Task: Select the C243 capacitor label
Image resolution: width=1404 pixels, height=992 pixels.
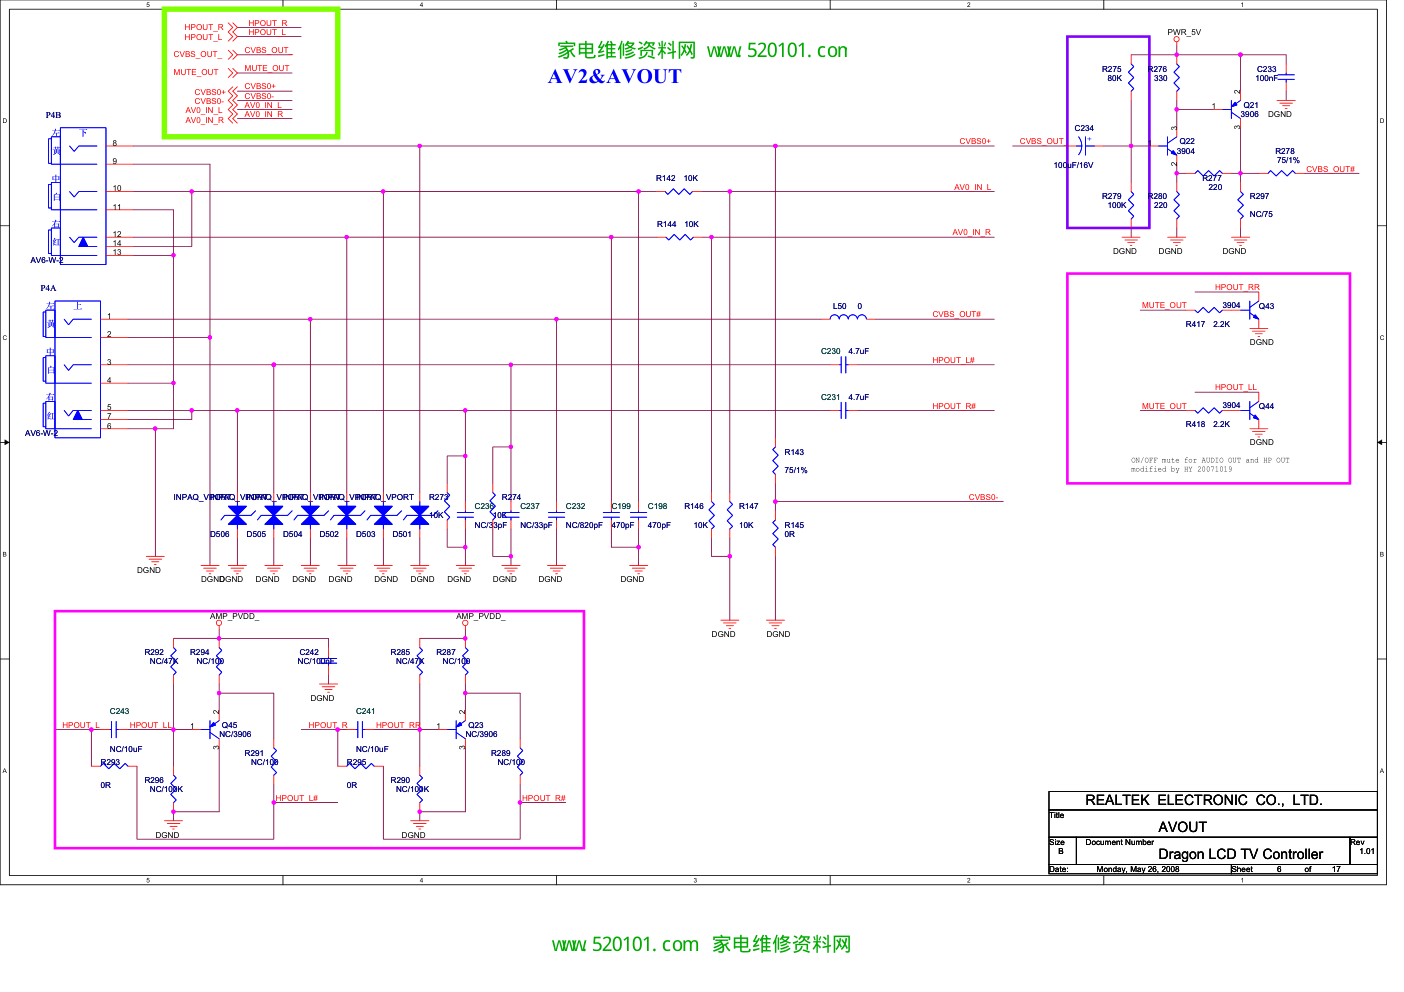Action: [119, 711]
